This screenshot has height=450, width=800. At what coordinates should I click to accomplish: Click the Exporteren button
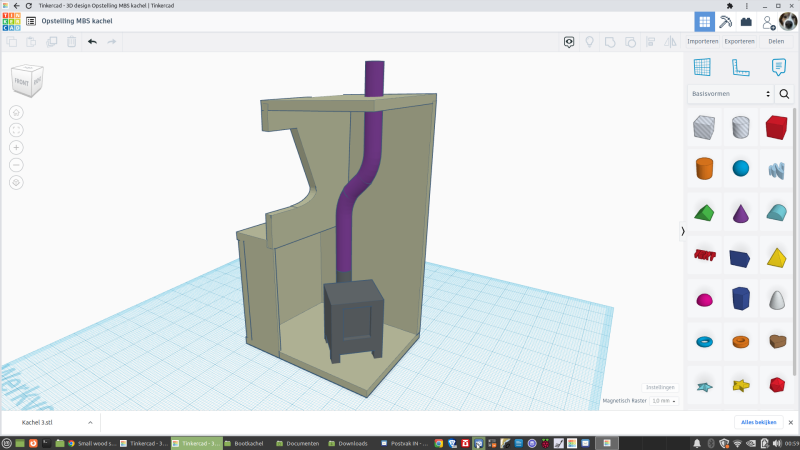739,42
